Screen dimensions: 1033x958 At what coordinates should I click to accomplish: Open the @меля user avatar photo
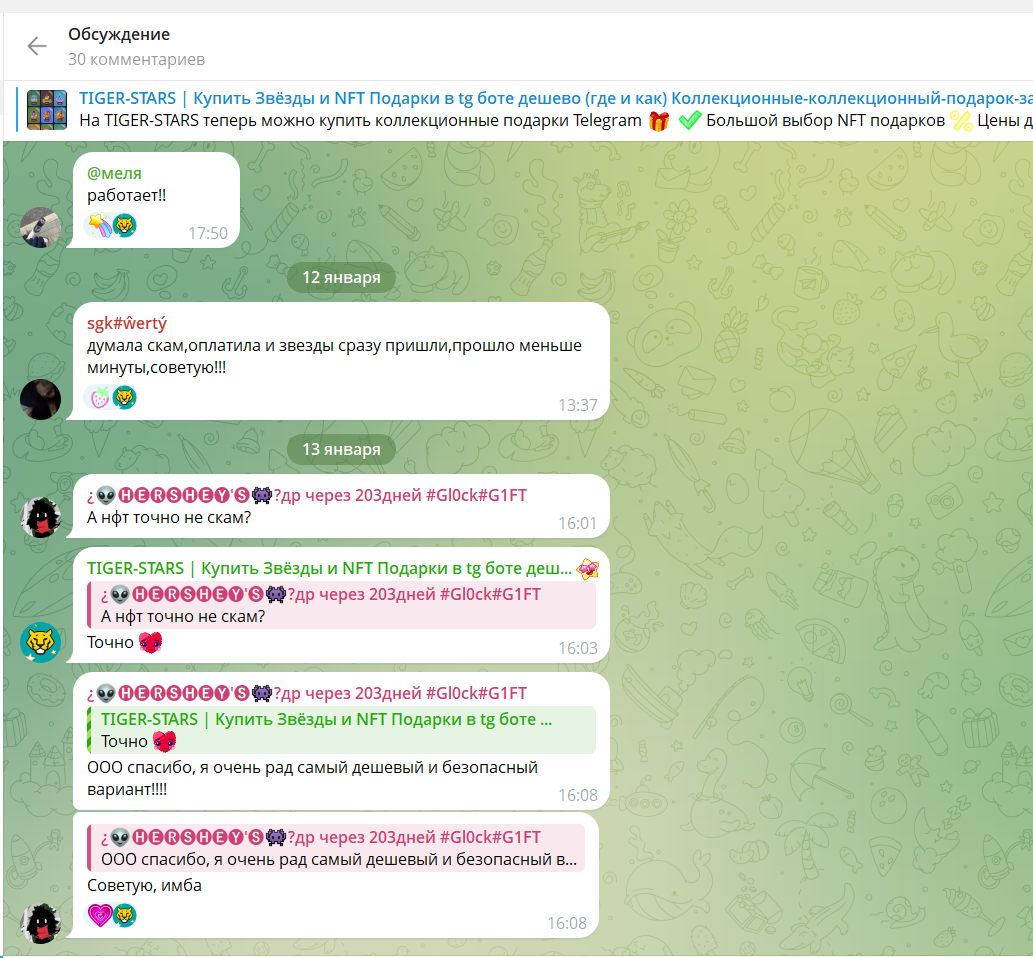41,227
